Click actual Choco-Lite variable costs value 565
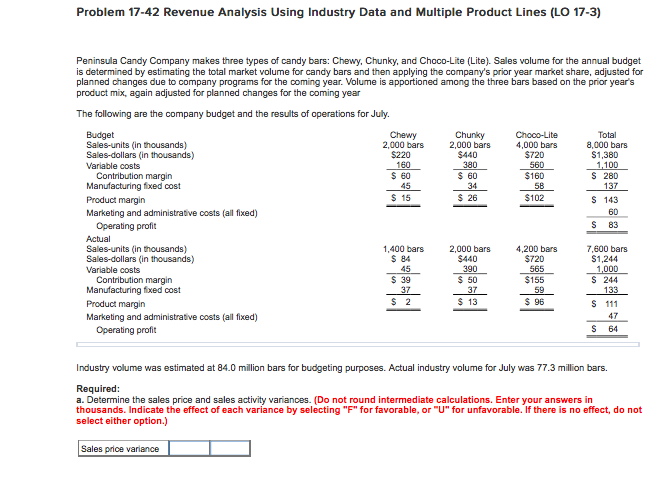Screen dimensions: 660x481 click(x=537, y=269)
